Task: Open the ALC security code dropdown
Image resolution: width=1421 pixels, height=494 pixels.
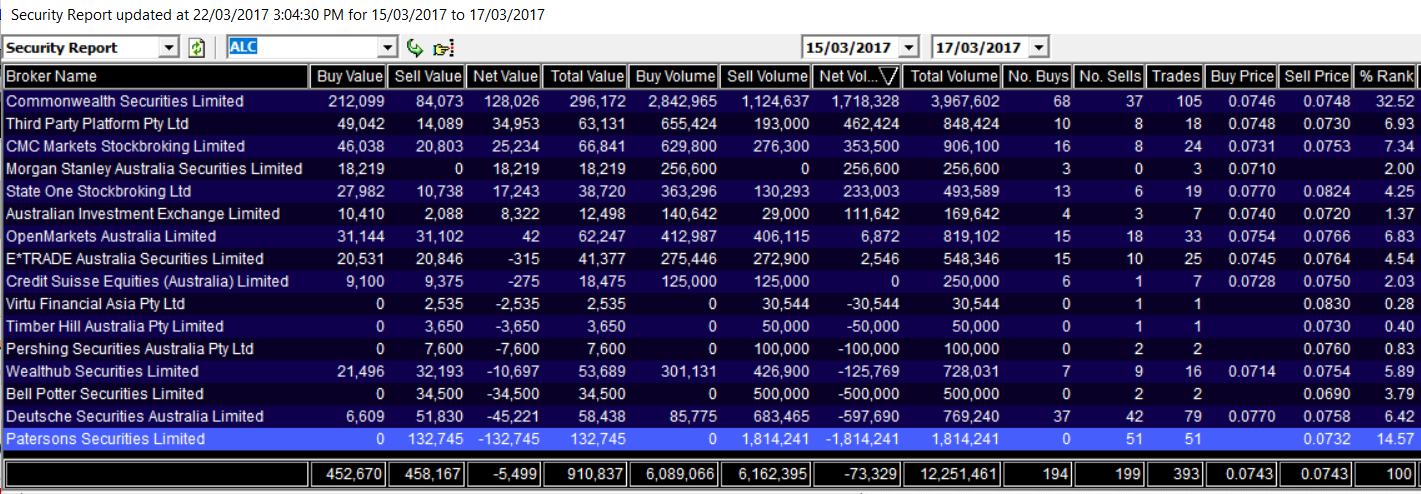Action: [x=388, y=48]
